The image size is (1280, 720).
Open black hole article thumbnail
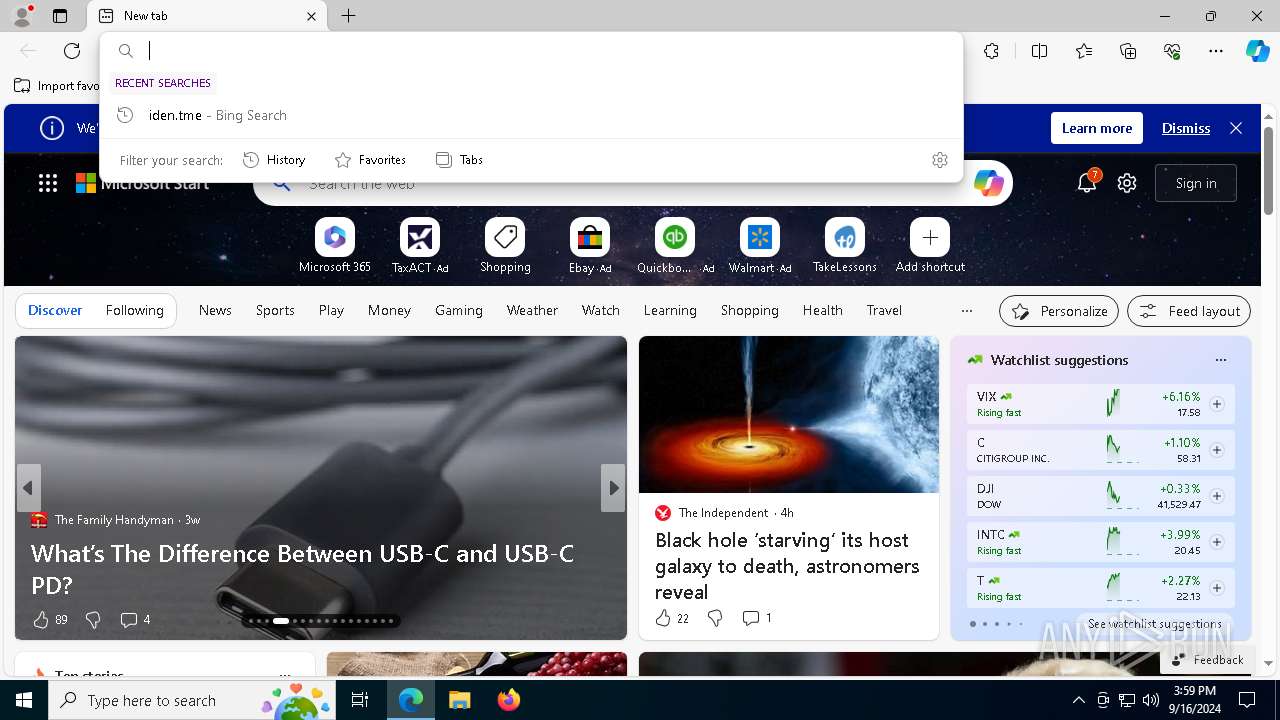tap(789, 414)
